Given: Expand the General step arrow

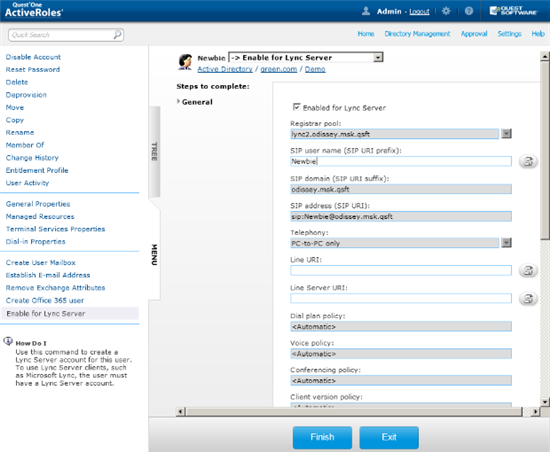Looking at the screenshot, I should (178, 101).
